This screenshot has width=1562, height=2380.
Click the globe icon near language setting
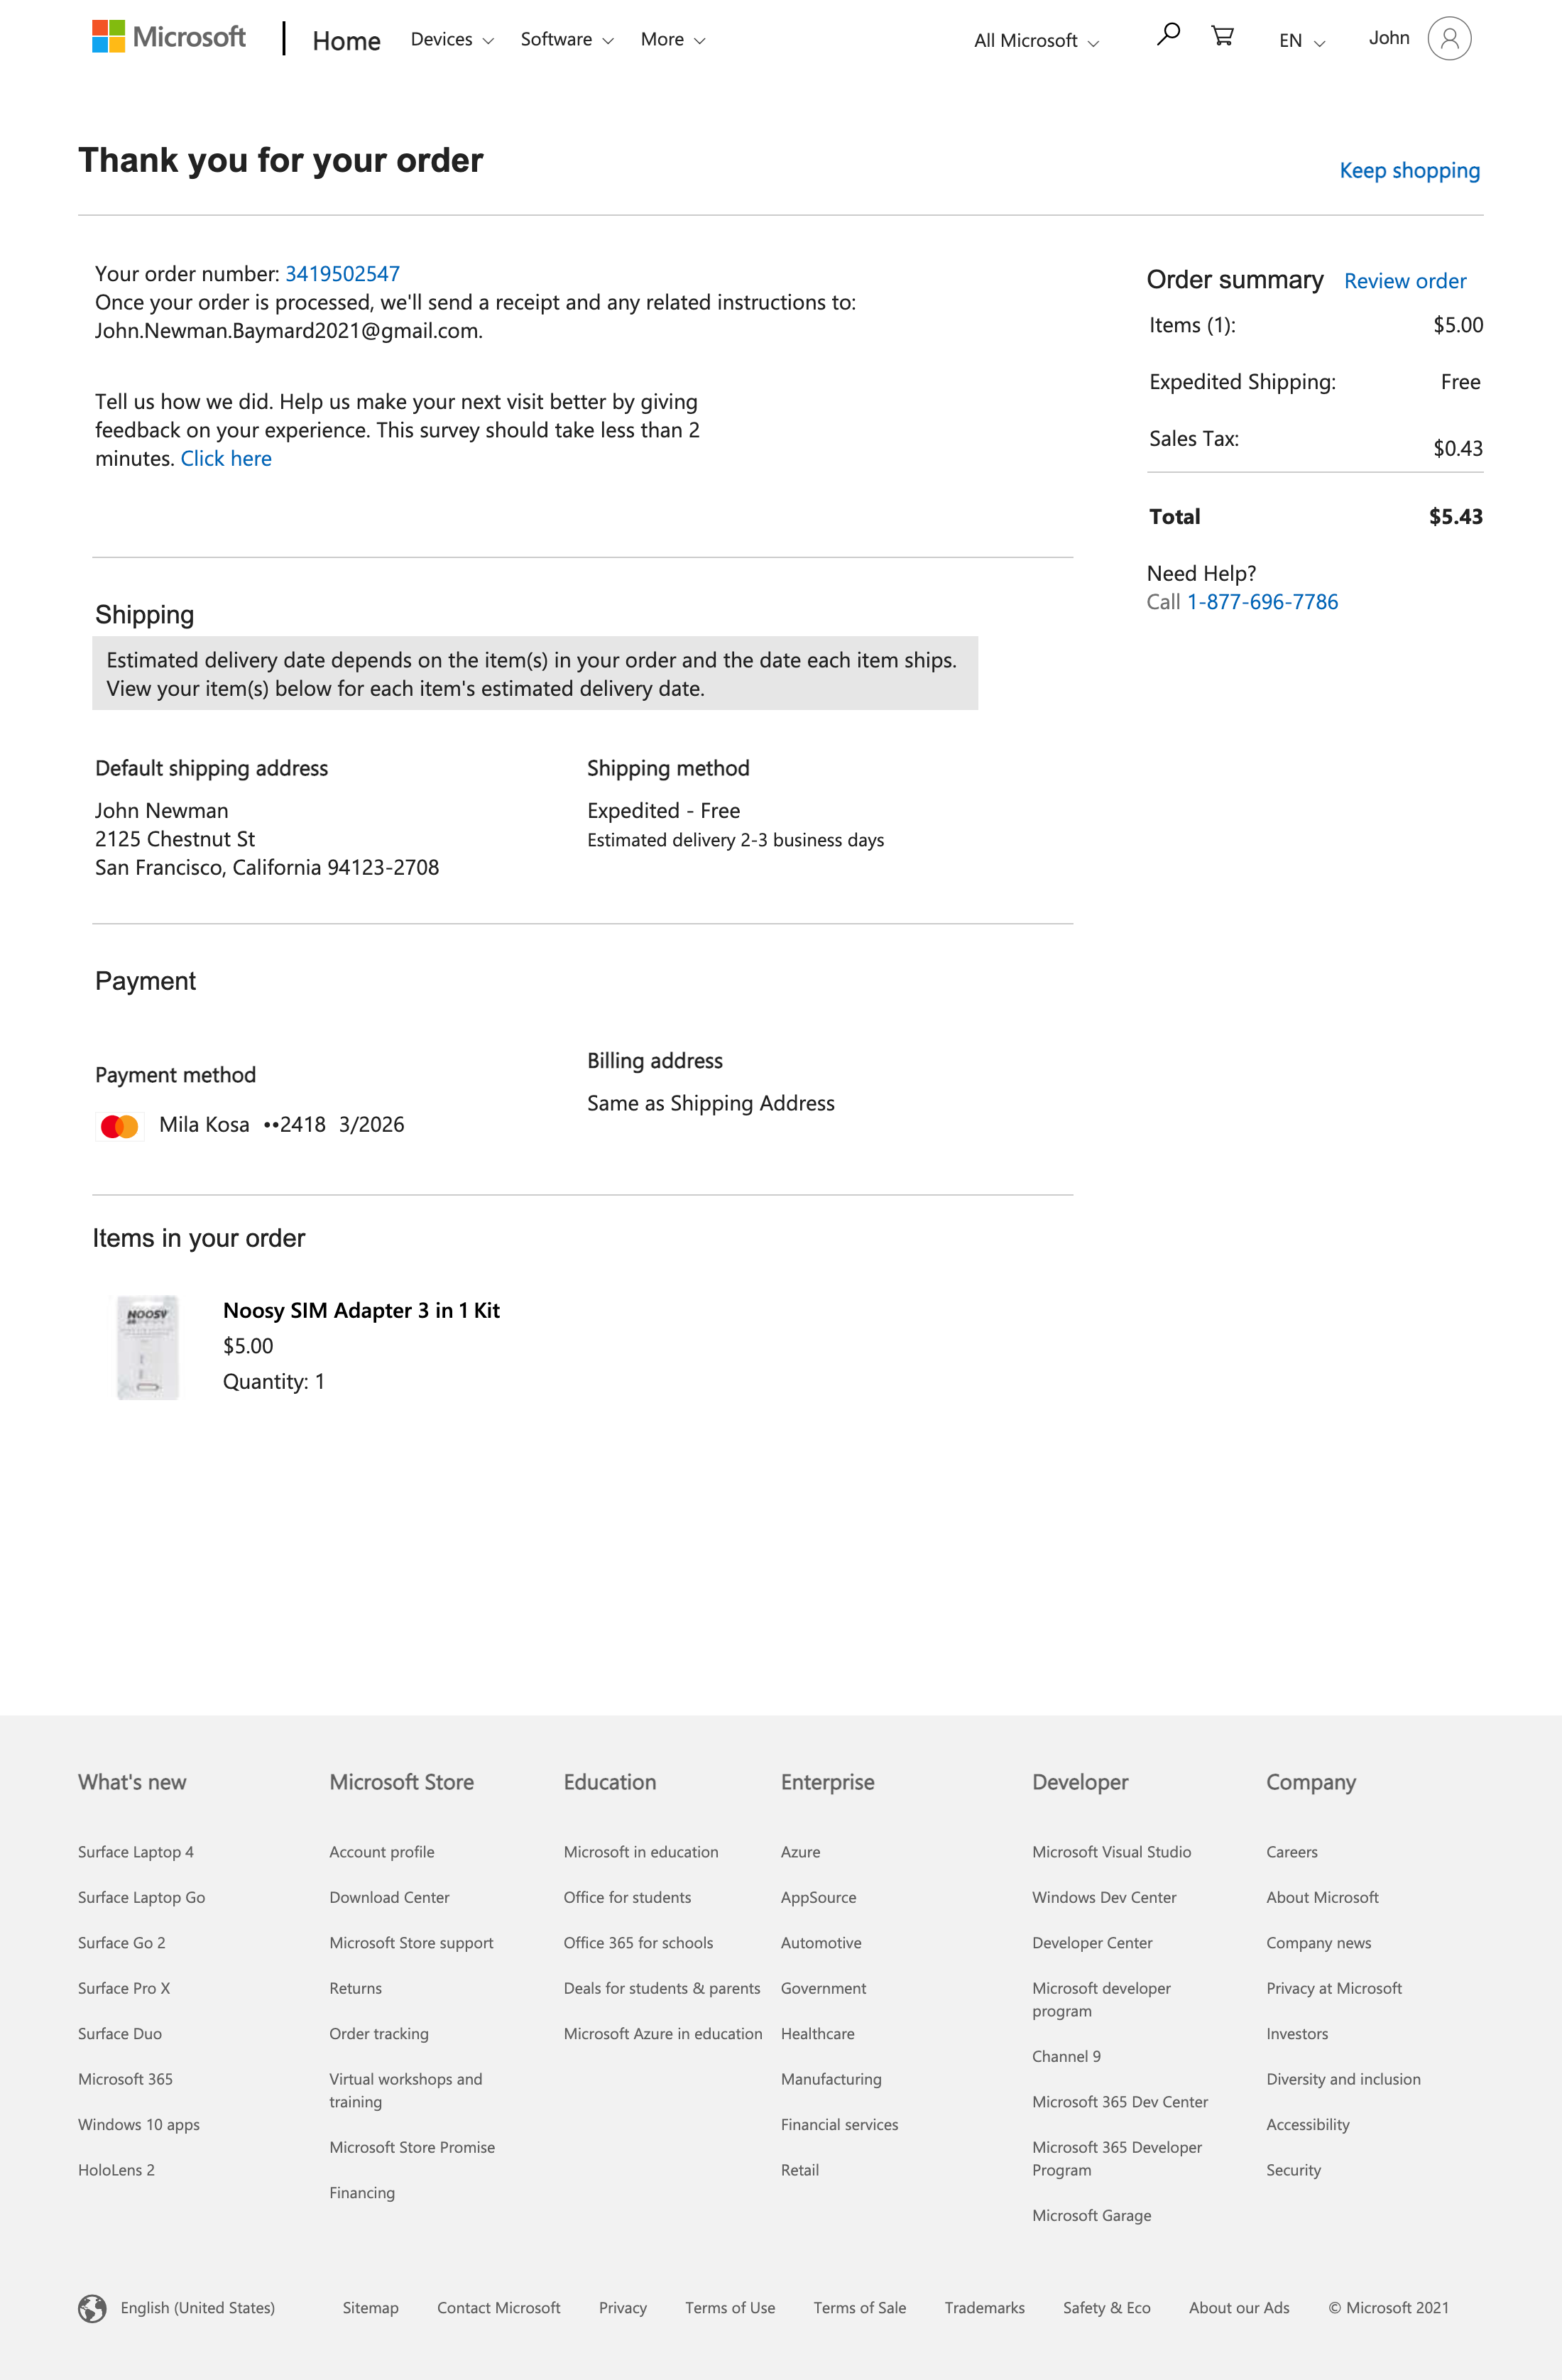click(x=92, y=2307)
